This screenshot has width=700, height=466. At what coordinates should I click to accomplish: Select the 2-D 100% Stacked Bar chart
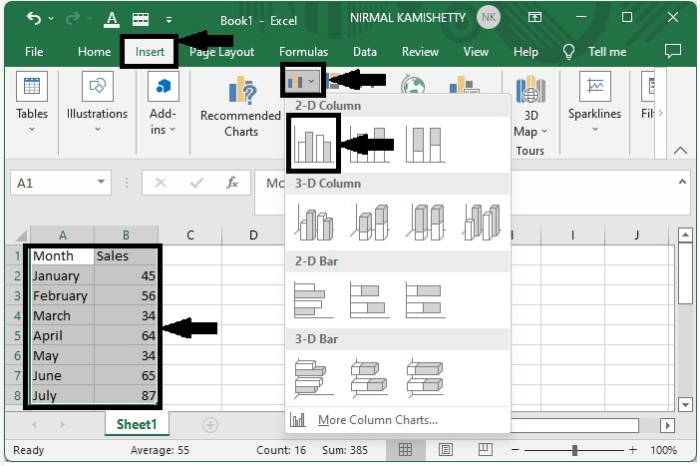click(x=425, y=300)
